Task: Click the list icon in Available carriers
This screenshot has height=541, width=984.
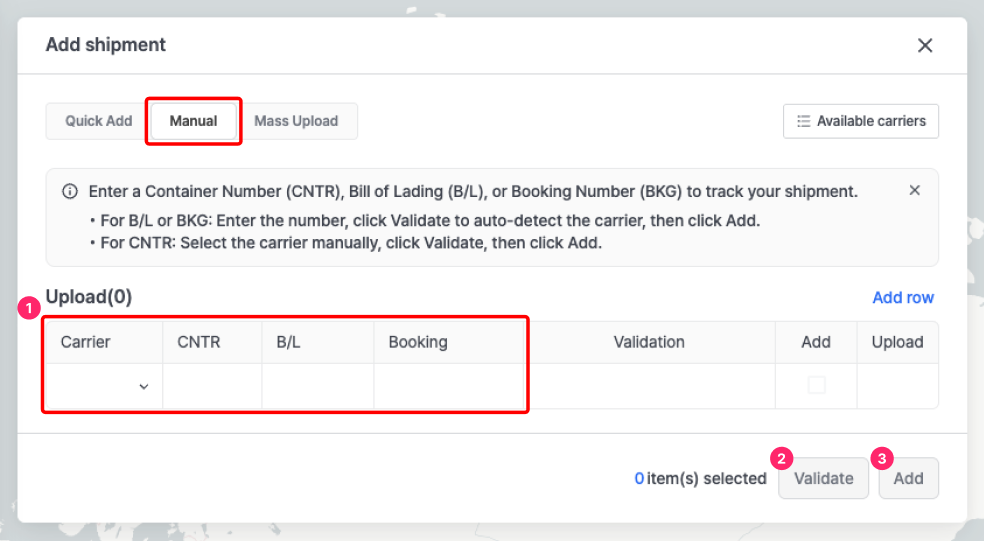Action: pyautogui.click(x=803, y=121)
